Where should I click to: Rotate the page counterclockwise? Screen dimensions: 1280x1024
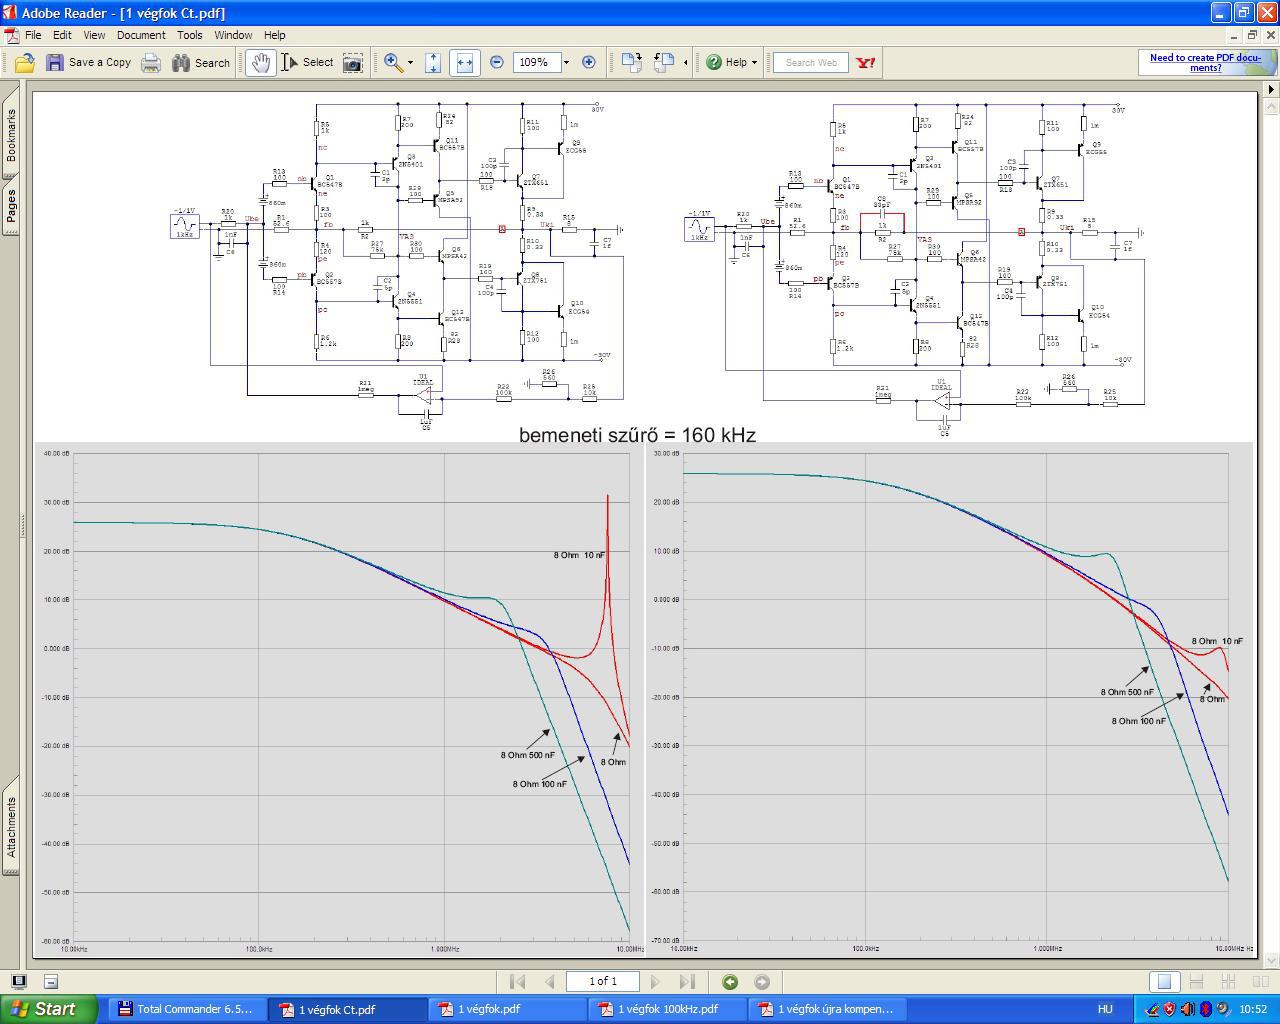[663, 62]
